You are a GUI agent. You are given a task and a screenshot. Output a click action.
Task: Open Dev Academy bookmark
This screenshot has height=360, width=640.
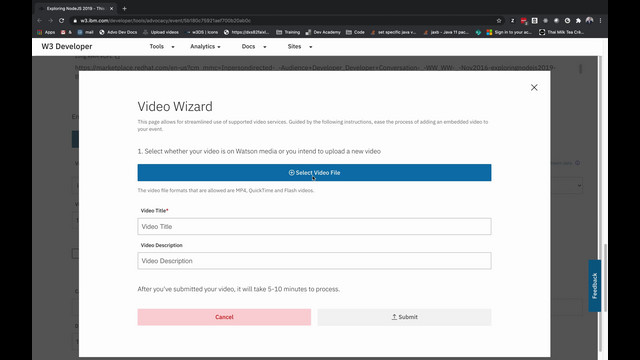point(323,32)
